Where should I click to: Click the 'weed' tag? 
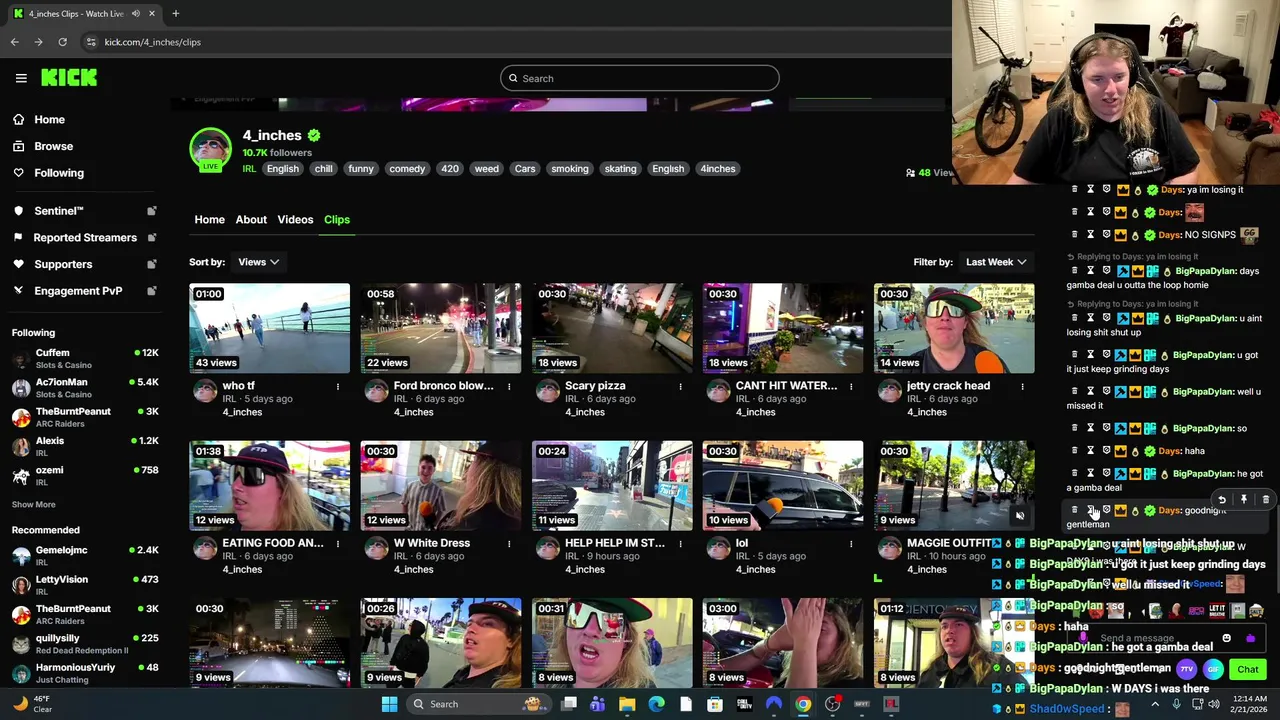pyautogui.click(x=487, y=169)
